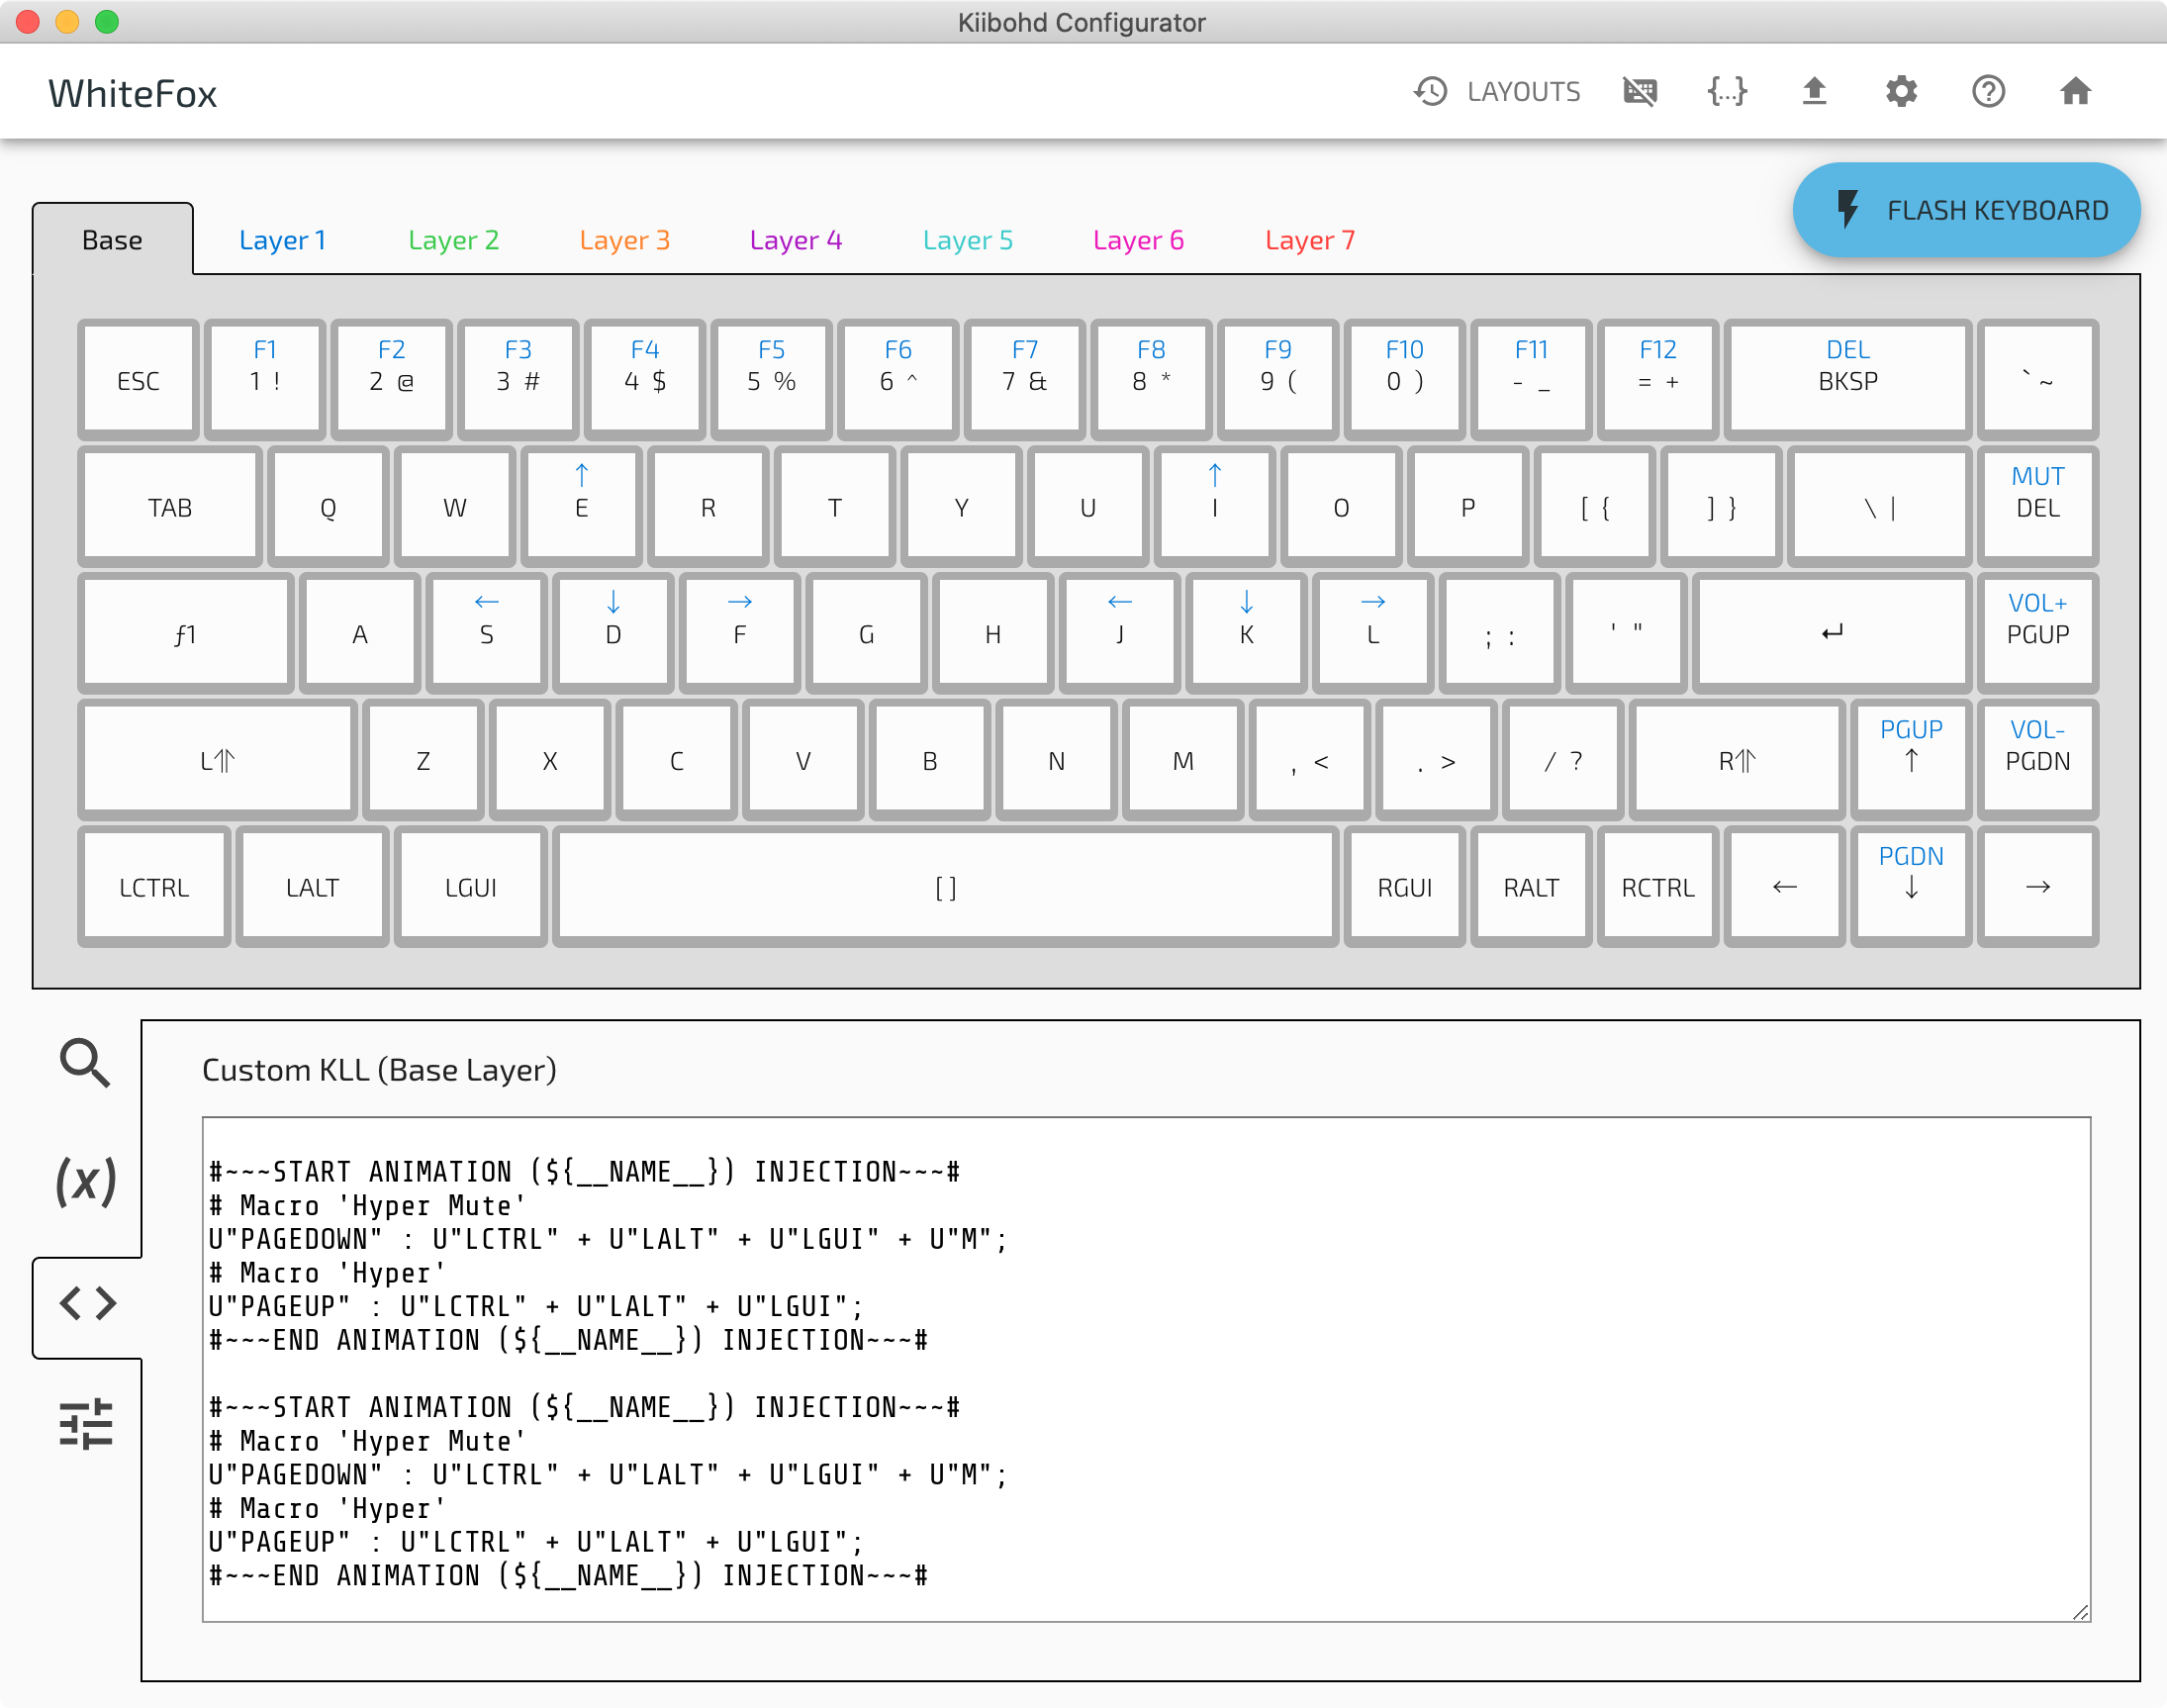Switch to Layer 6 tab
Screen dimensions: 2167x1708
point(1138,240)
